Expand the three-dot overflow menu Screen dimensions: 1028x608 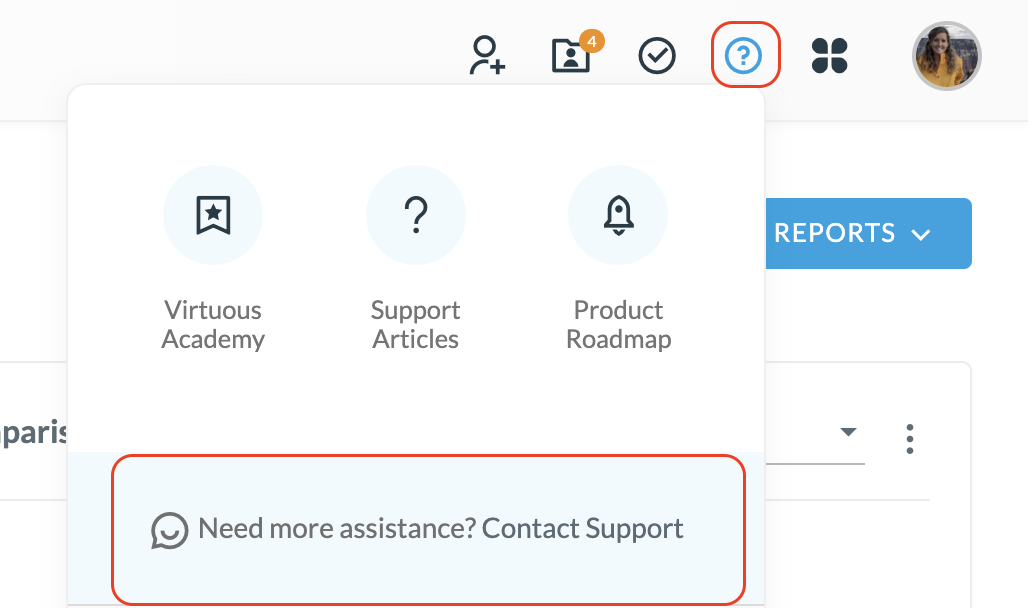[910, 438]
